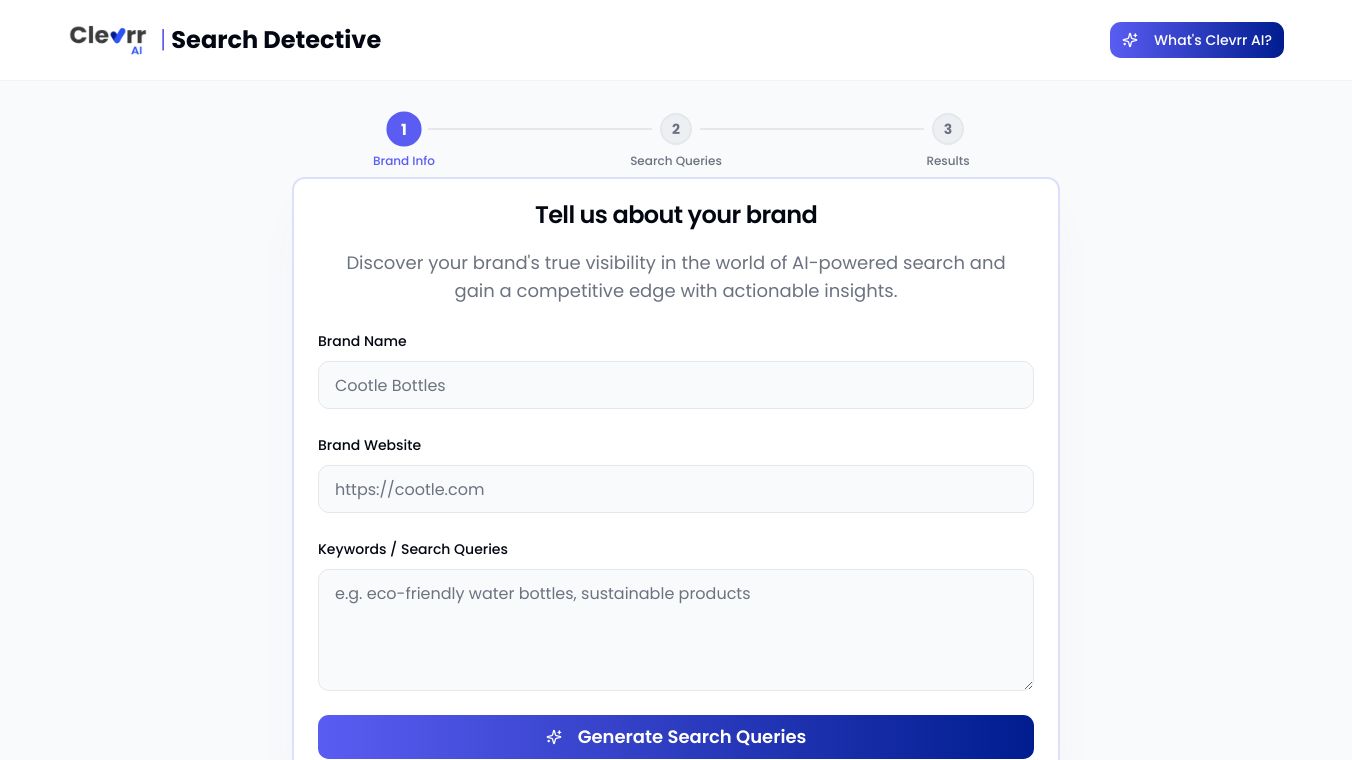Click the Brand Info step label
Viewport: 1352px width, 760px height.
coord(404,161)
